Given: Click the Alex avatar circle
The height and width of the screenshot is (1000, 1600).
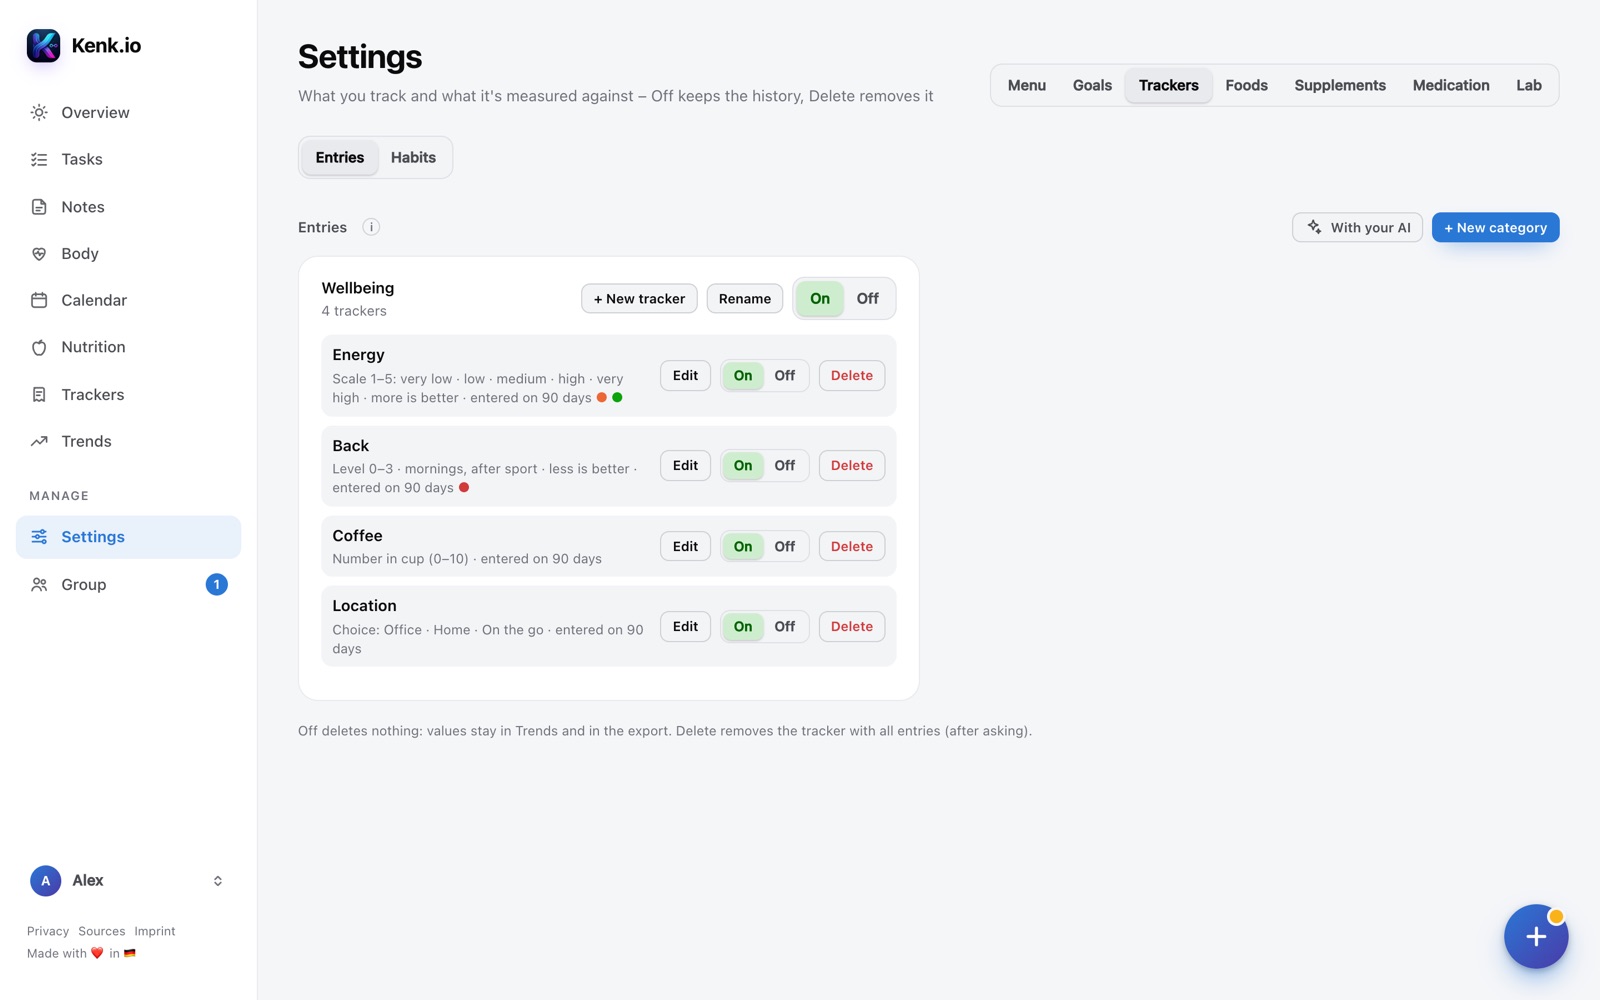Looking at the screenshot, I should tap(45, 881).
